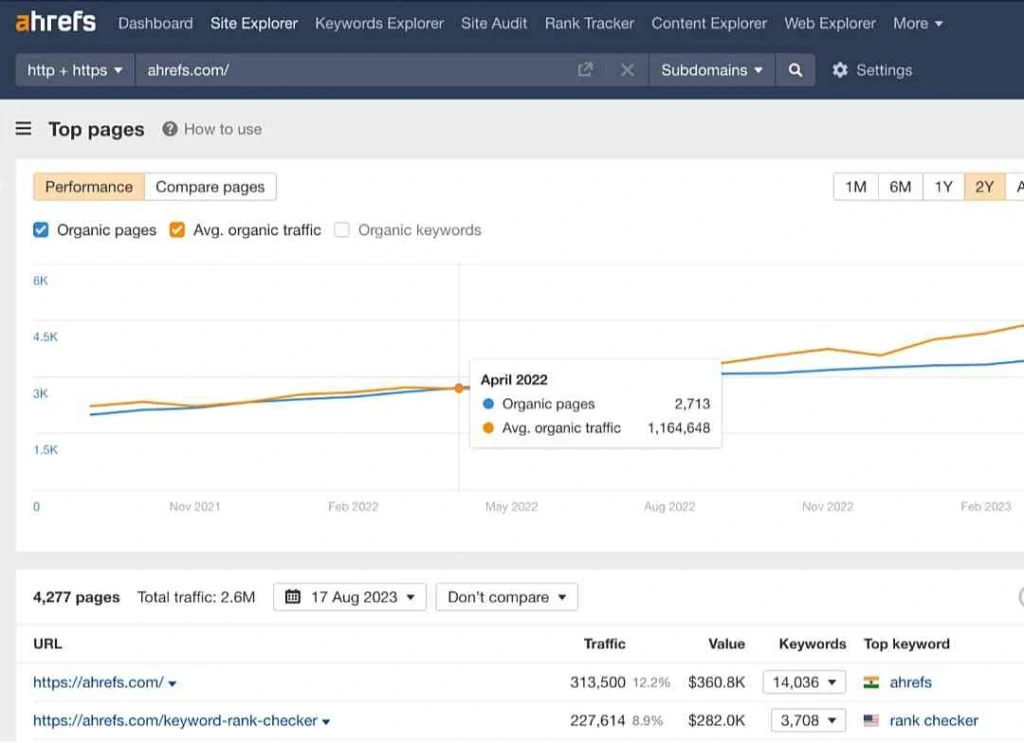Click the magnifier search button
Viewport: 1024px width, 743px height.
(x=795, y=70)
